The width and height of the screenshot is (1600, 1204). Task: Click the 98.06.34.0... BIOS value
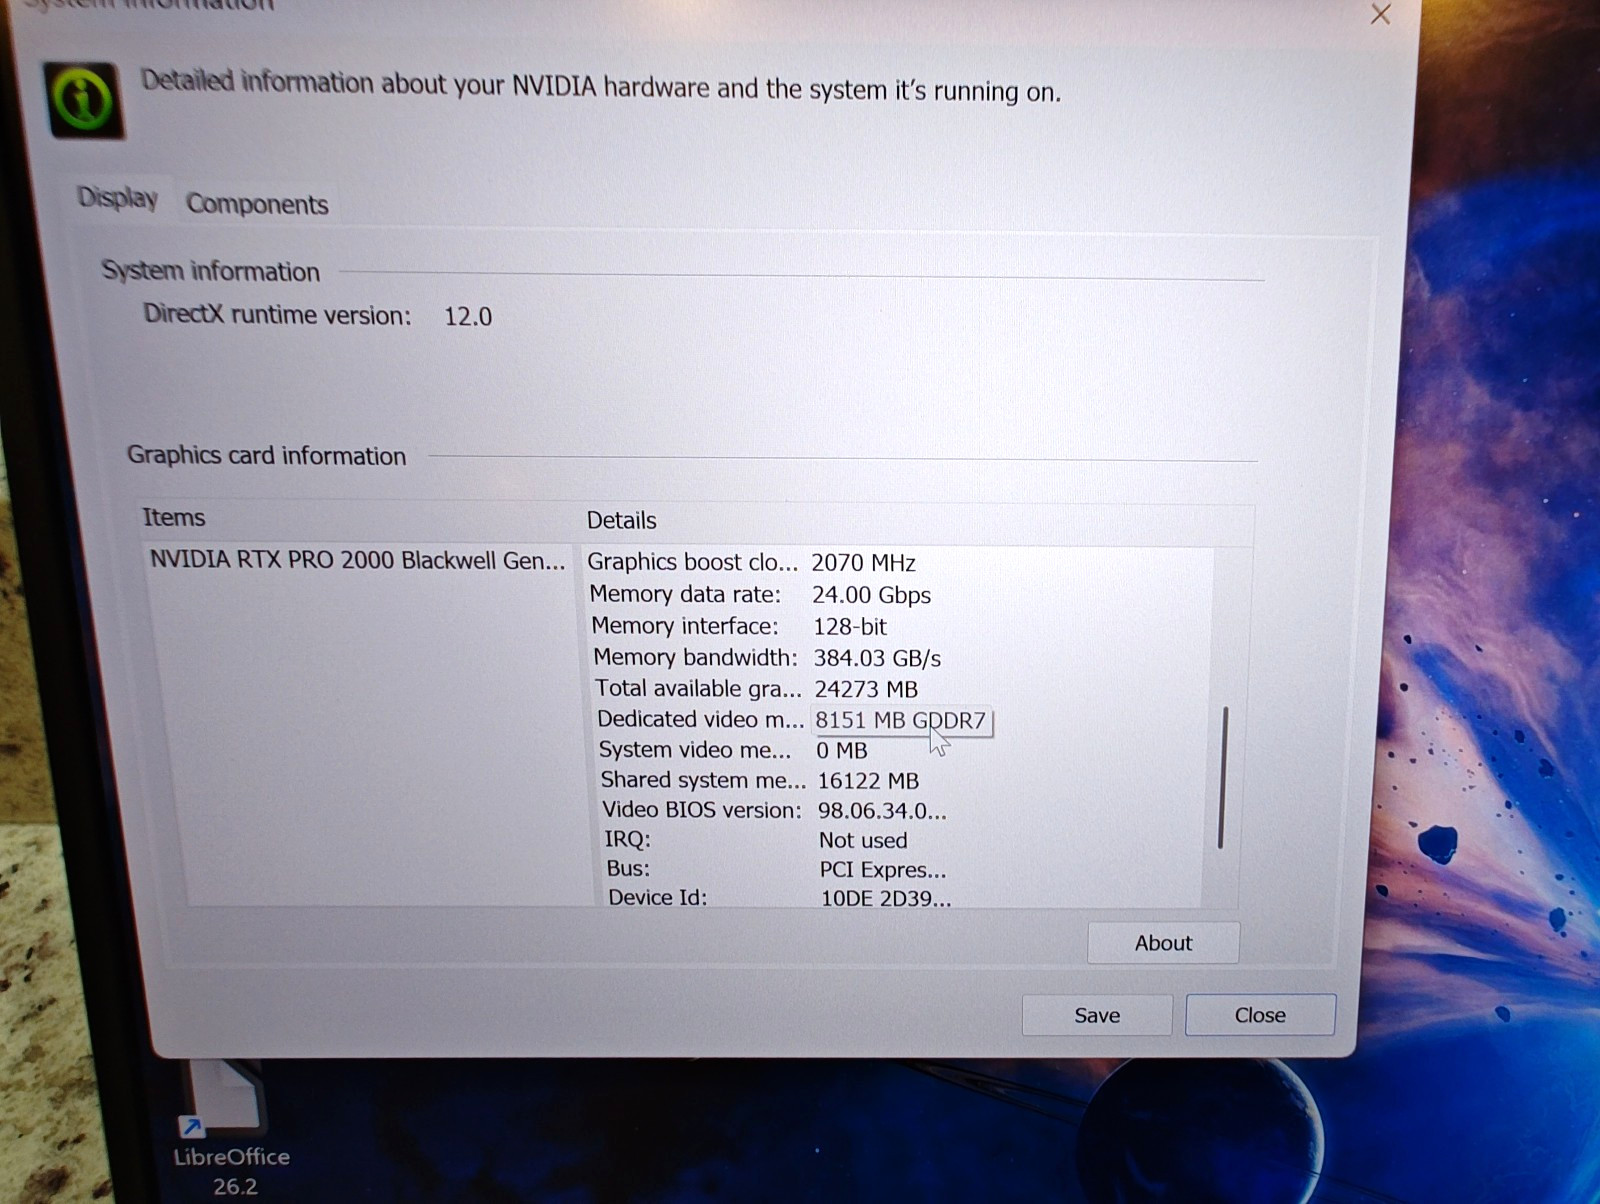click(882, 811)
